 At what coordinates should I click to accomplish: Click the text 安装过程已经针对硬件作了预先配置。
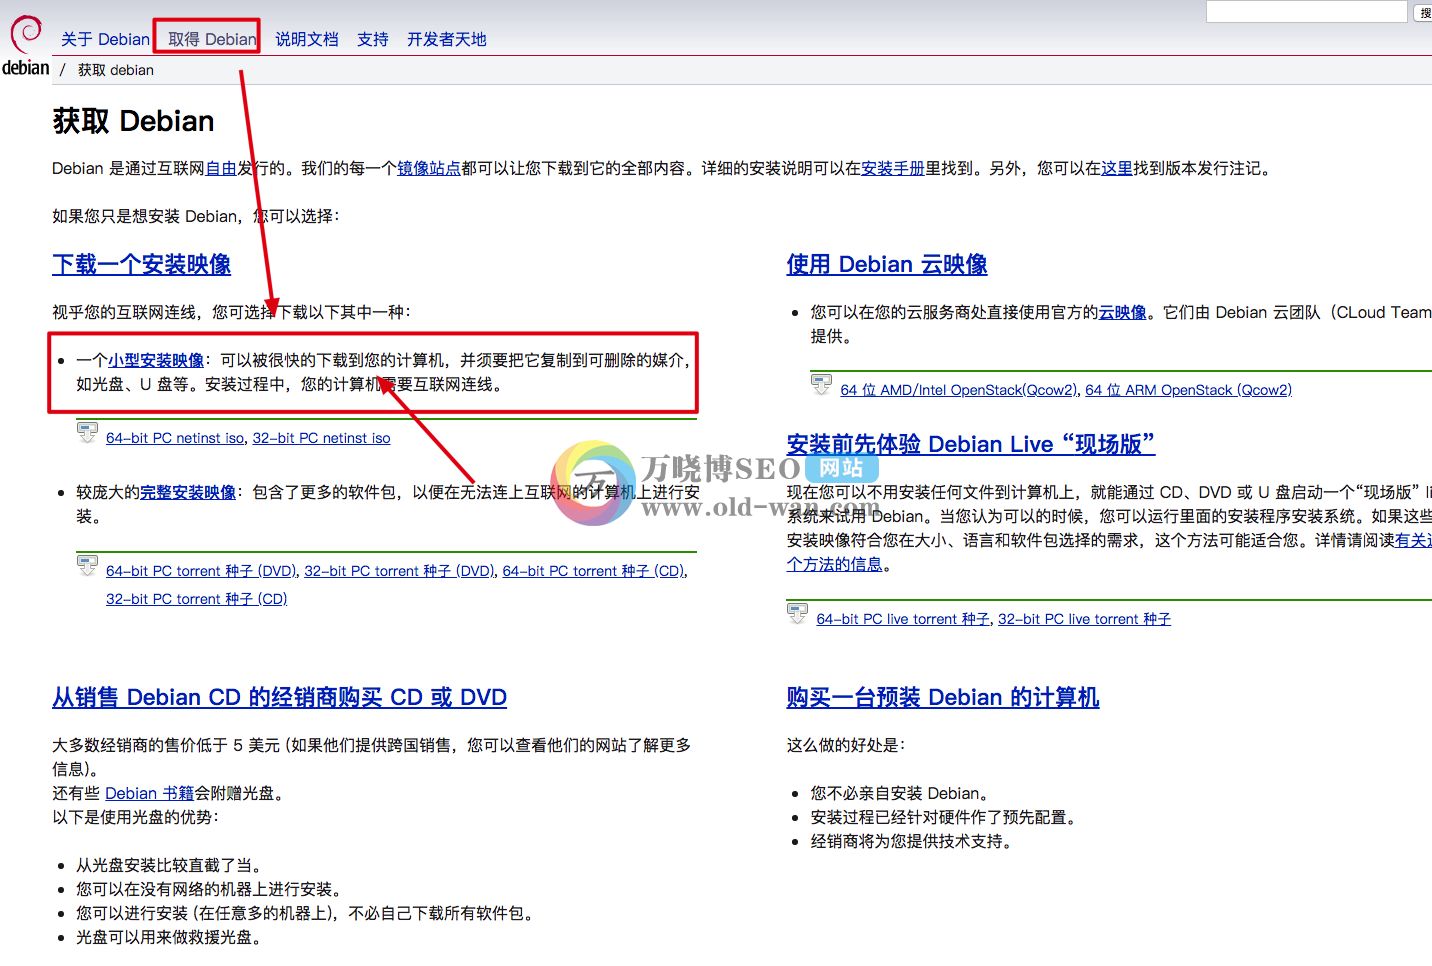946,817
